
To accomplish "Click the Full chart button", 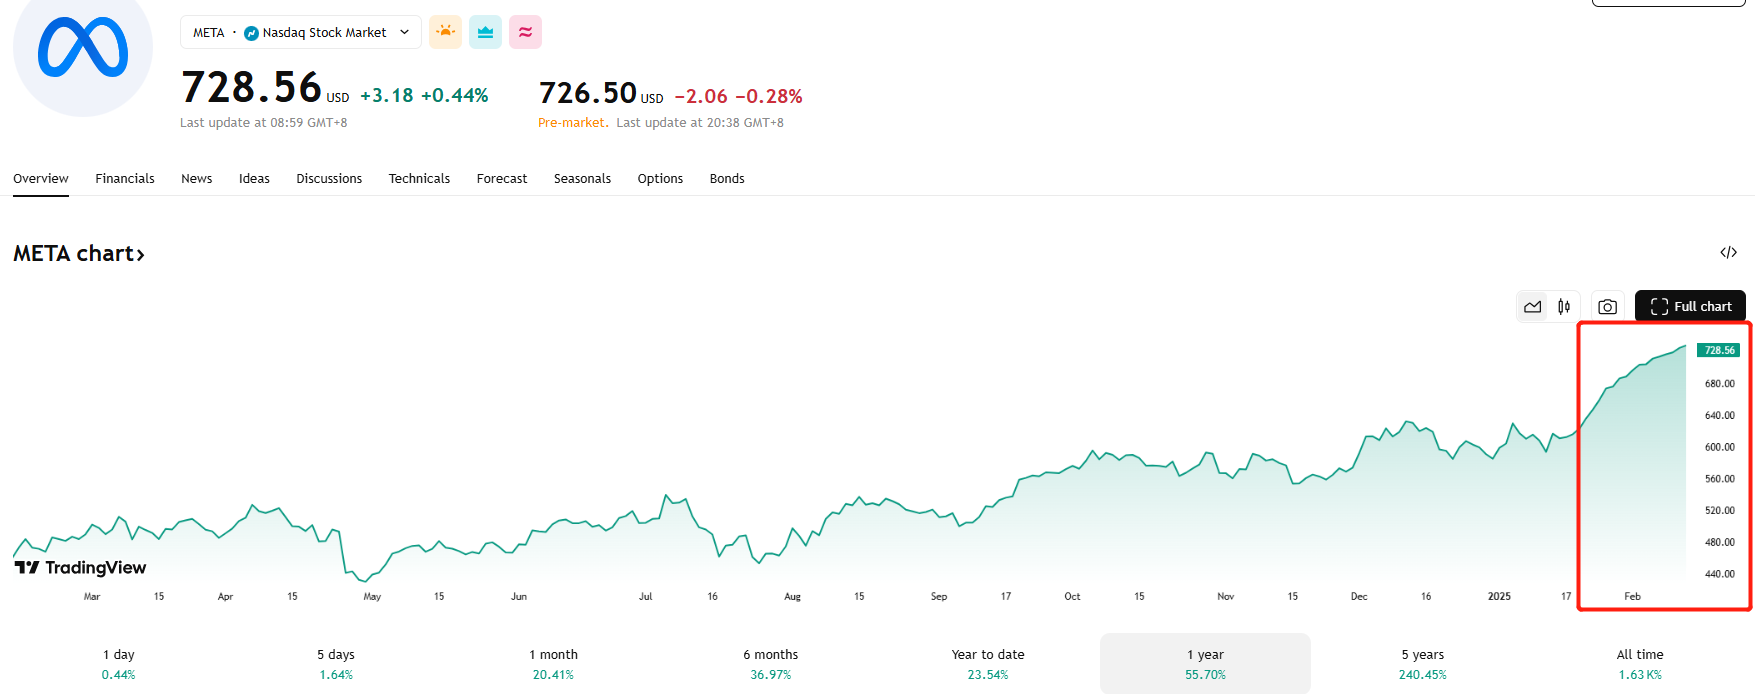I will click(x=1690, y=306).
